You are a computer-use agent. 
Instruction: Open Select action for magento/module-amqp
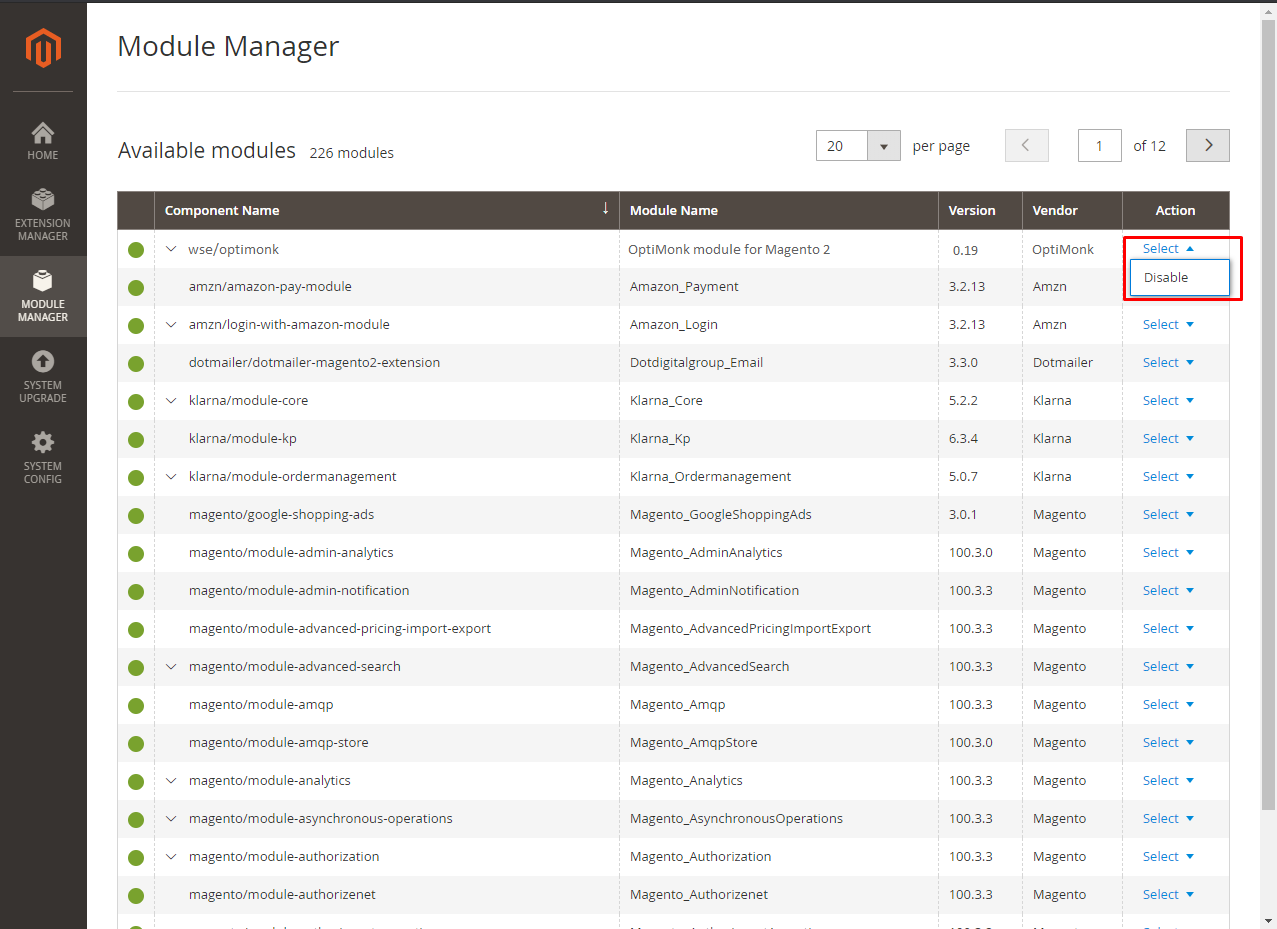point(1168,704)
